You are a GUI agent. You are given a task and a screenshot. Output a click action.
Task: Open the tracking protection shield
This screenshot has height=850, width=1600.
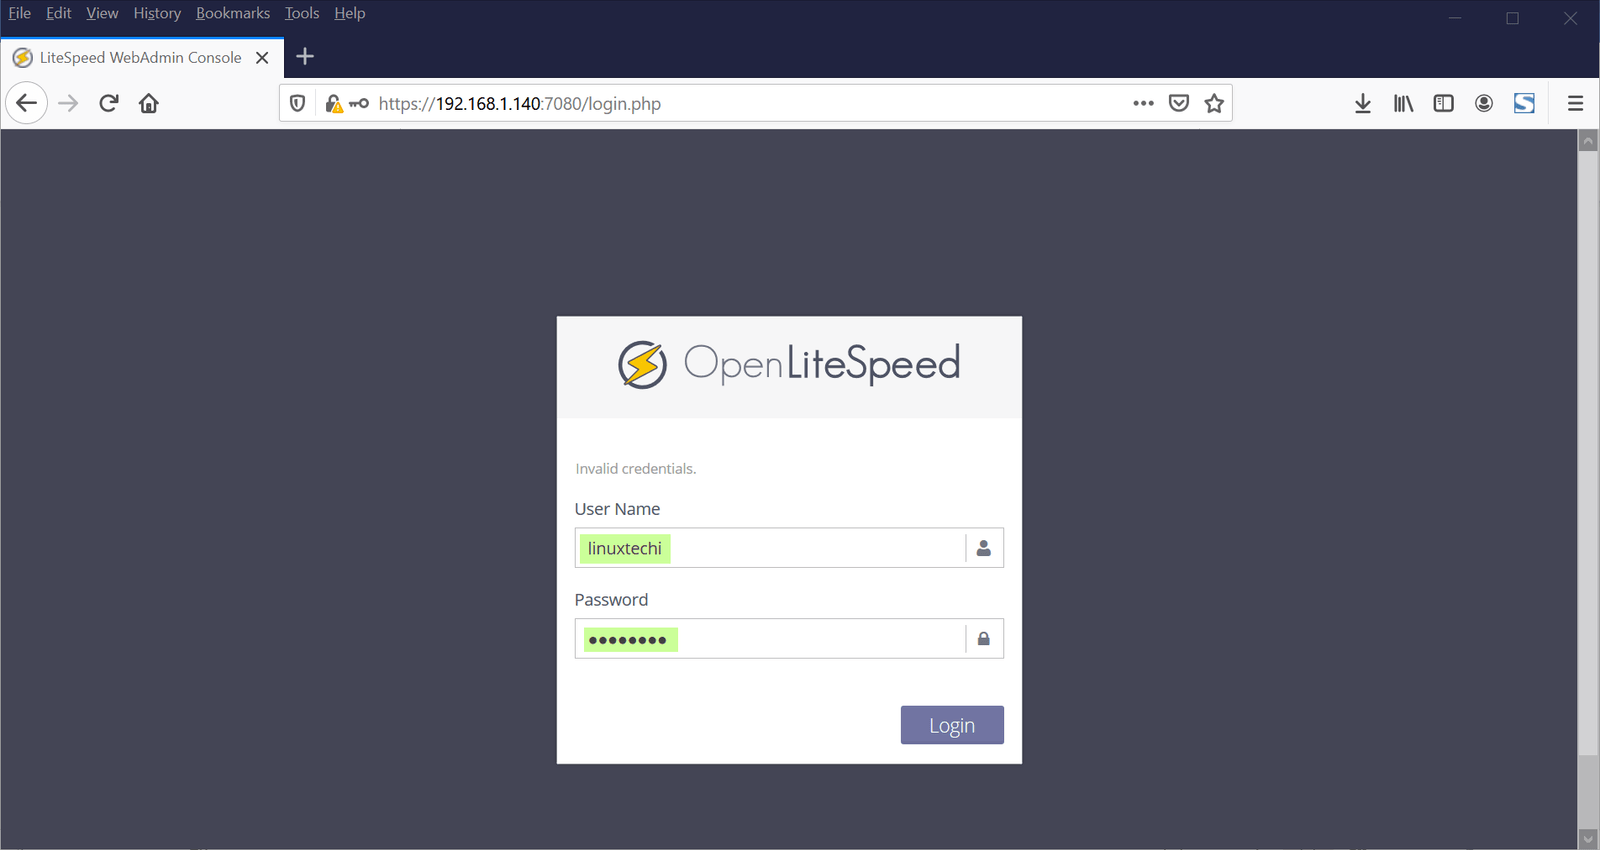click(297, 103)
